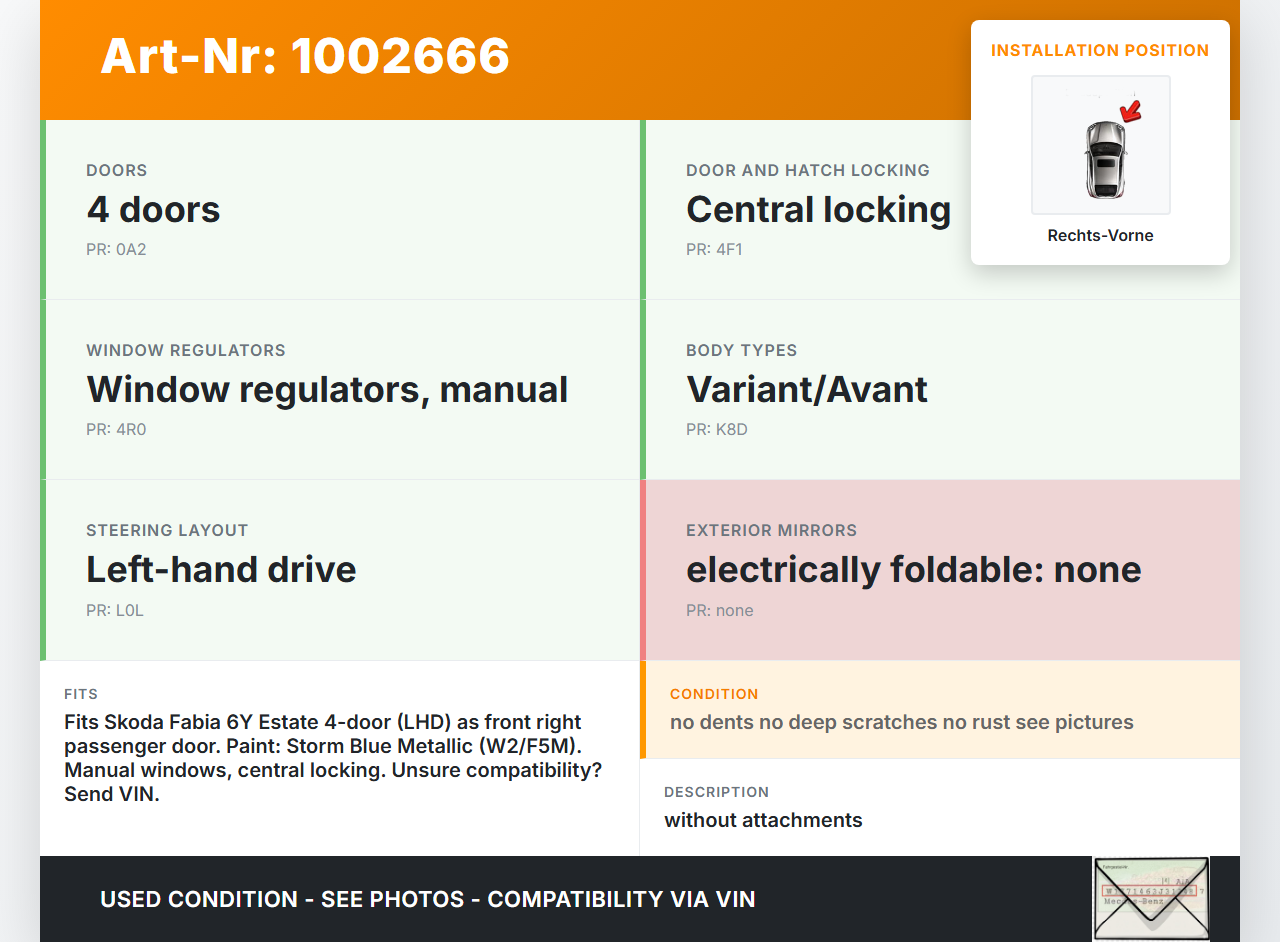Select the Left-hand drive card
1280x942 pixels.
click(340, 570)
